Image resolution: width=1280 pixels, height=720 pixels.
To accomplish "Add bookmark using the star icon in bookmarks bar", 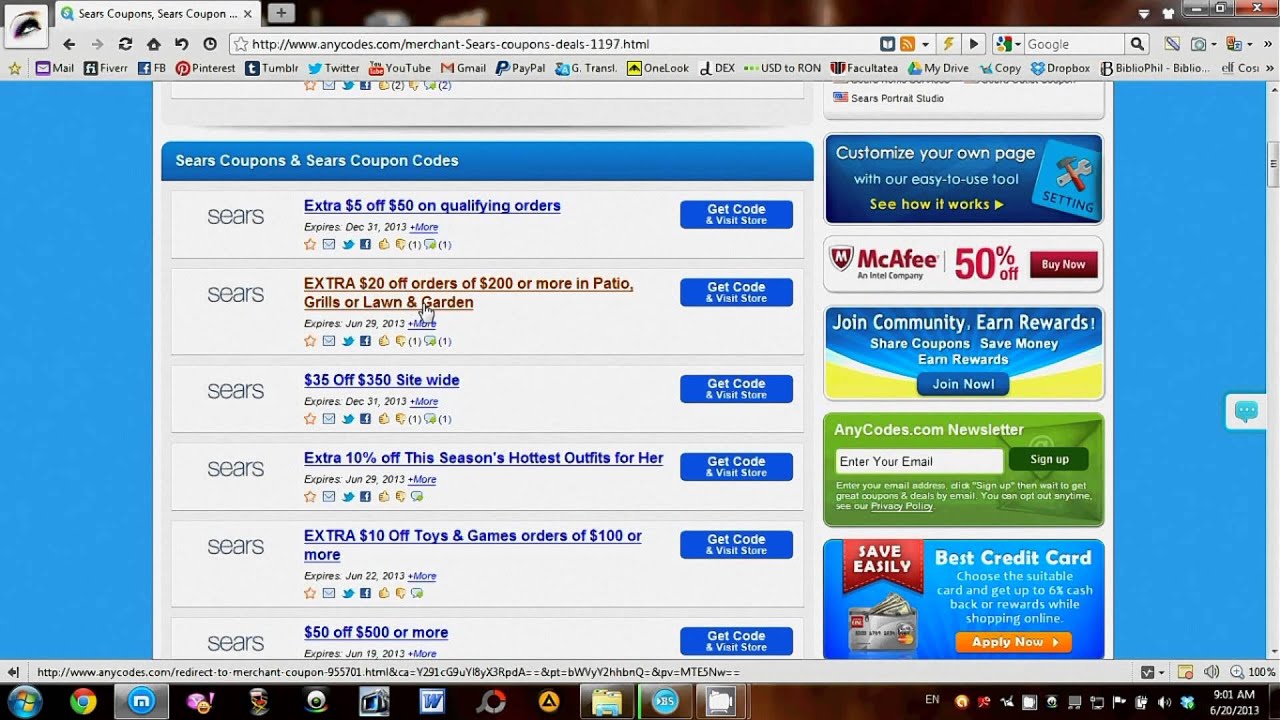I will click(x=14, y=68).
